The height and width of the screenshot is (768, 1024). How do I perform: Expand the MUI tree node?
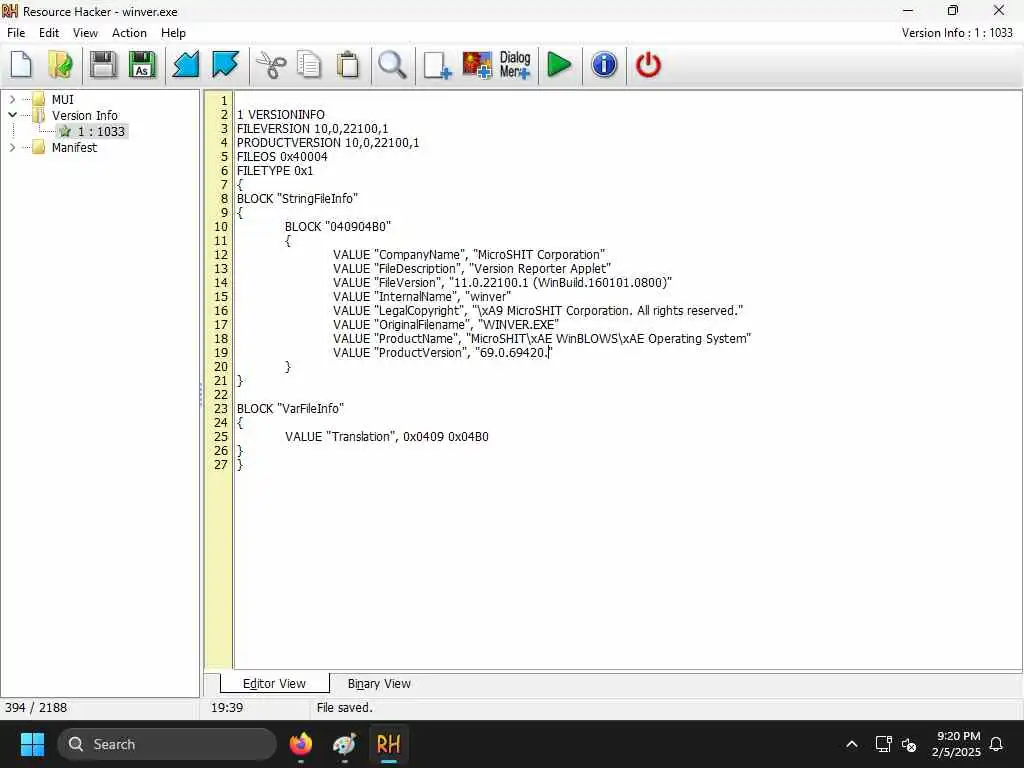[12, 99]
